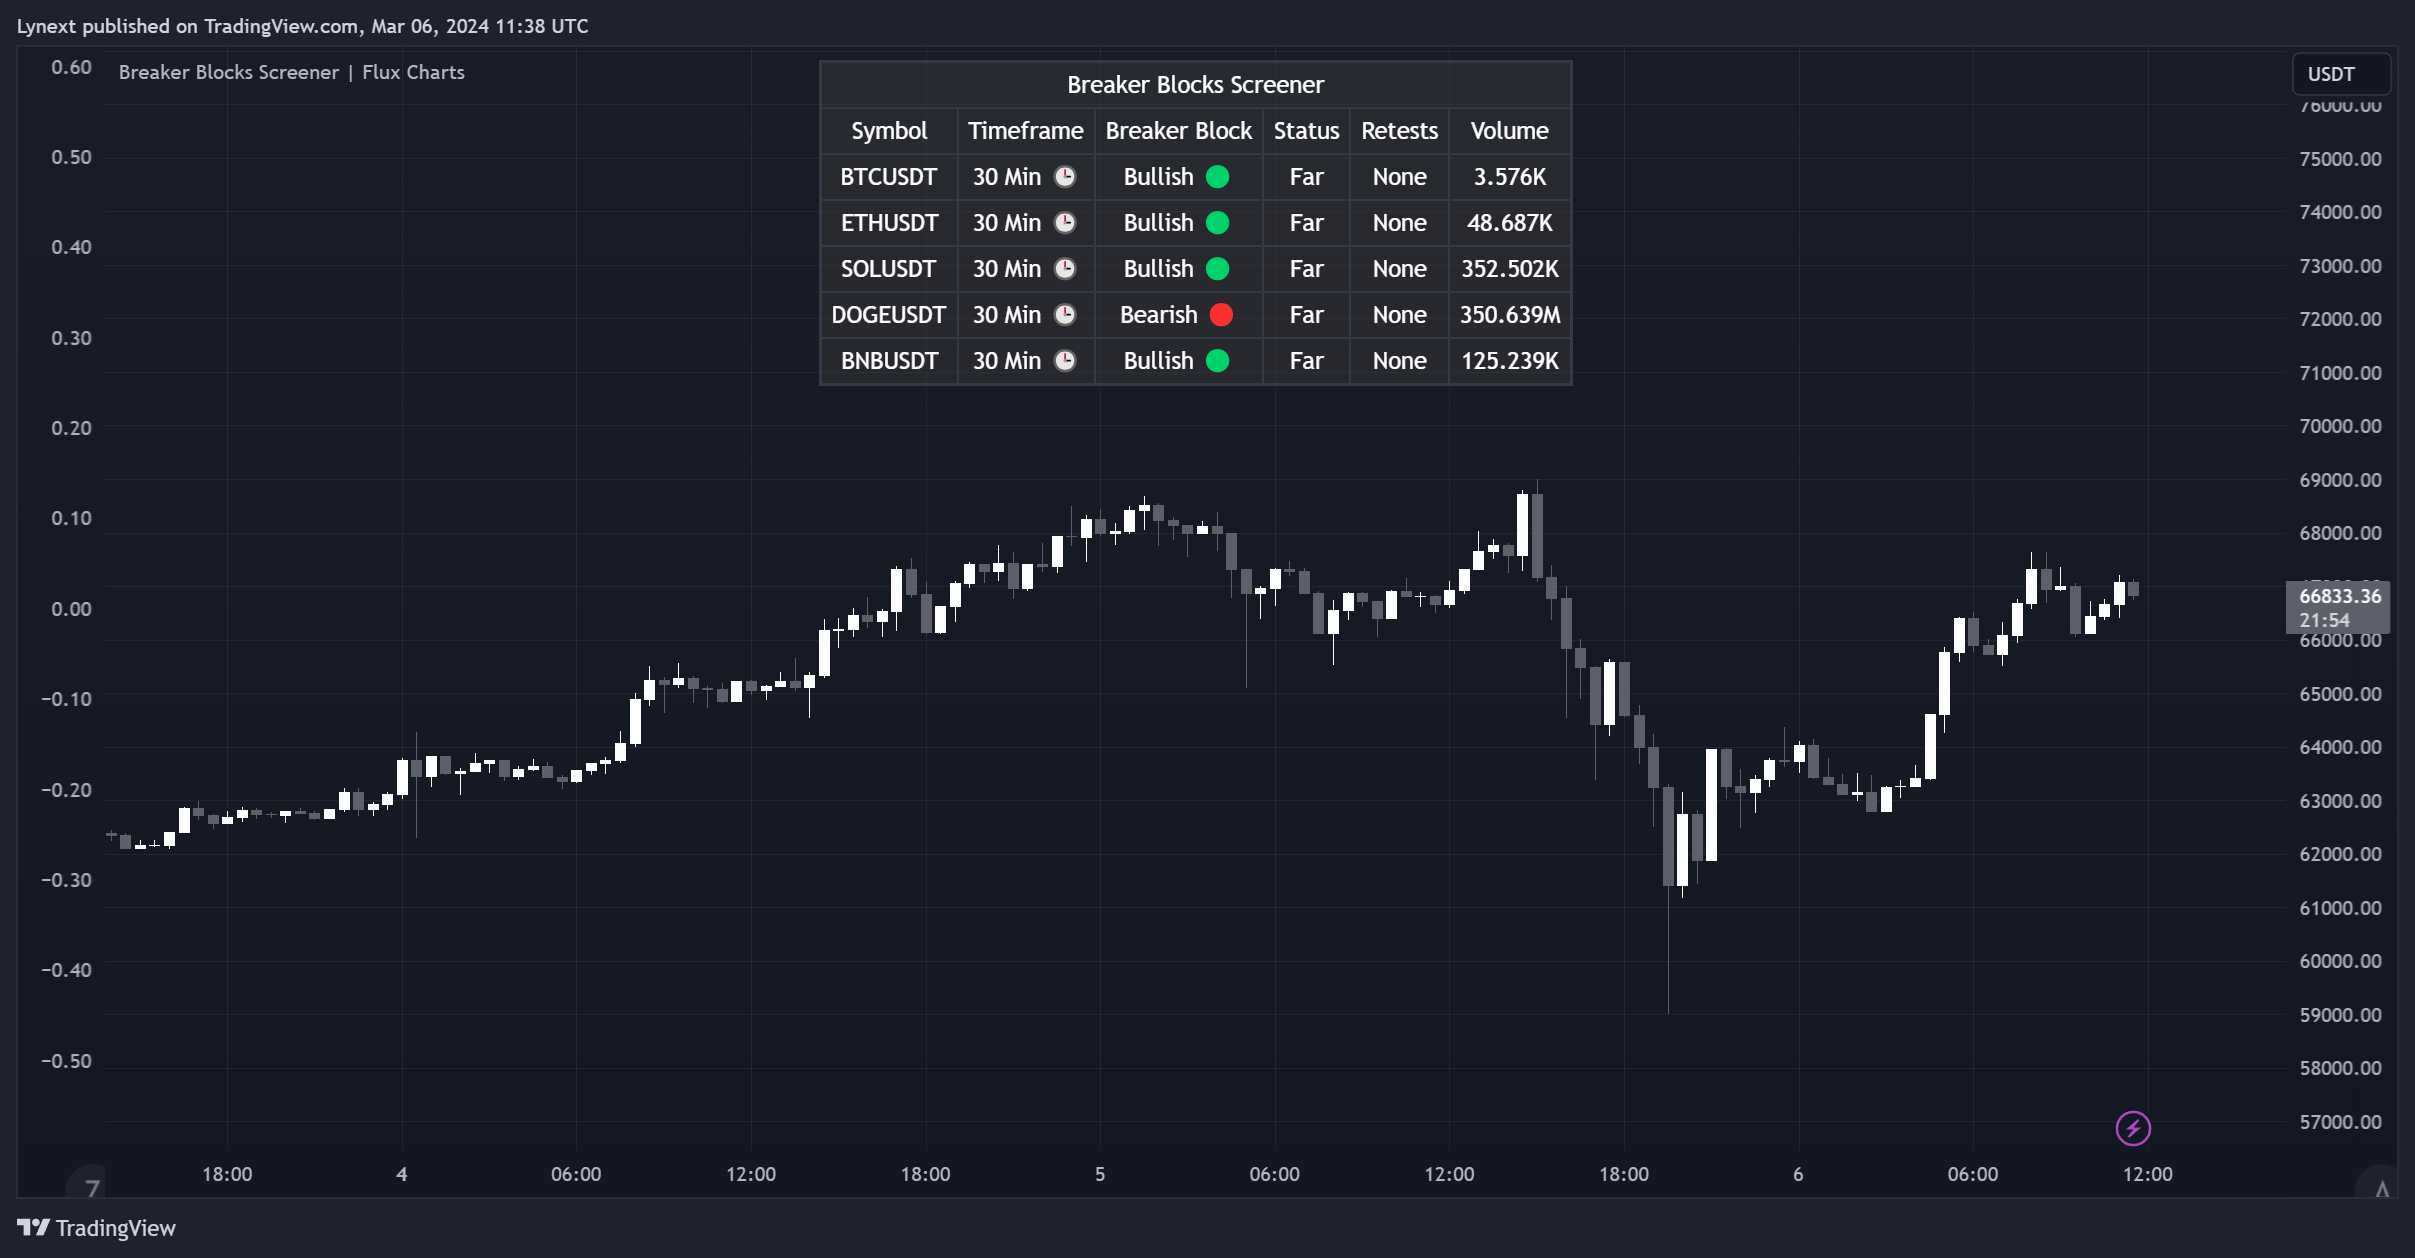The height and width of the screenshot is (1258, 2415).
Task: Click None retests in SOLUSDT row
Action: [1399, 269]
